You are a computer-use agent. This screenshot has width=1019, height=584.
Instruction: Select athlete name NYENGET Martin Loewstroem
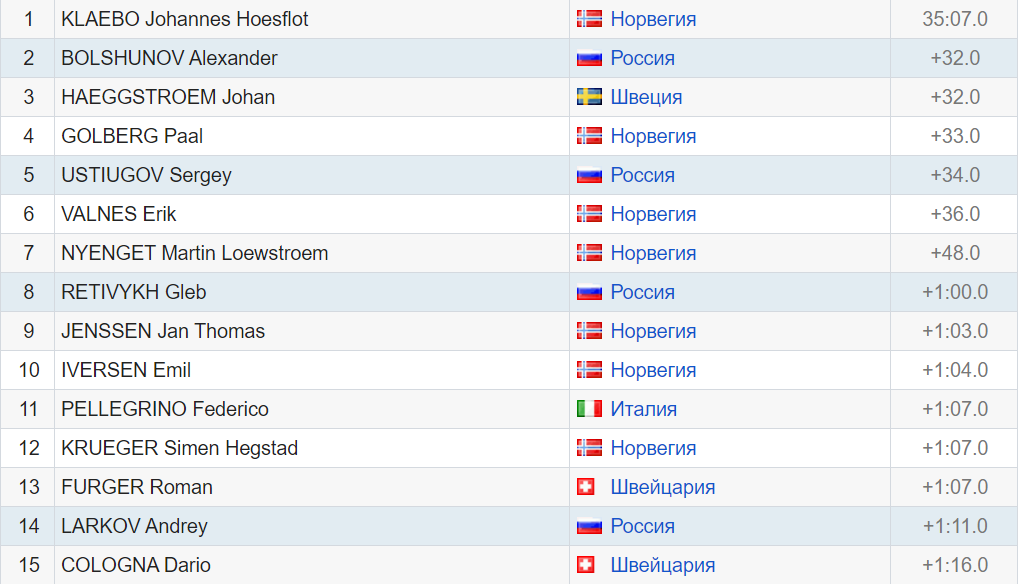point(194,253)
